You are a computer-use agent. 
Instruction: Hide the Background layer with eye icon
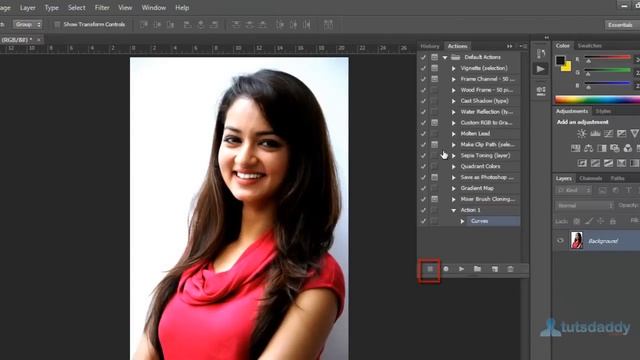(560, 241)
